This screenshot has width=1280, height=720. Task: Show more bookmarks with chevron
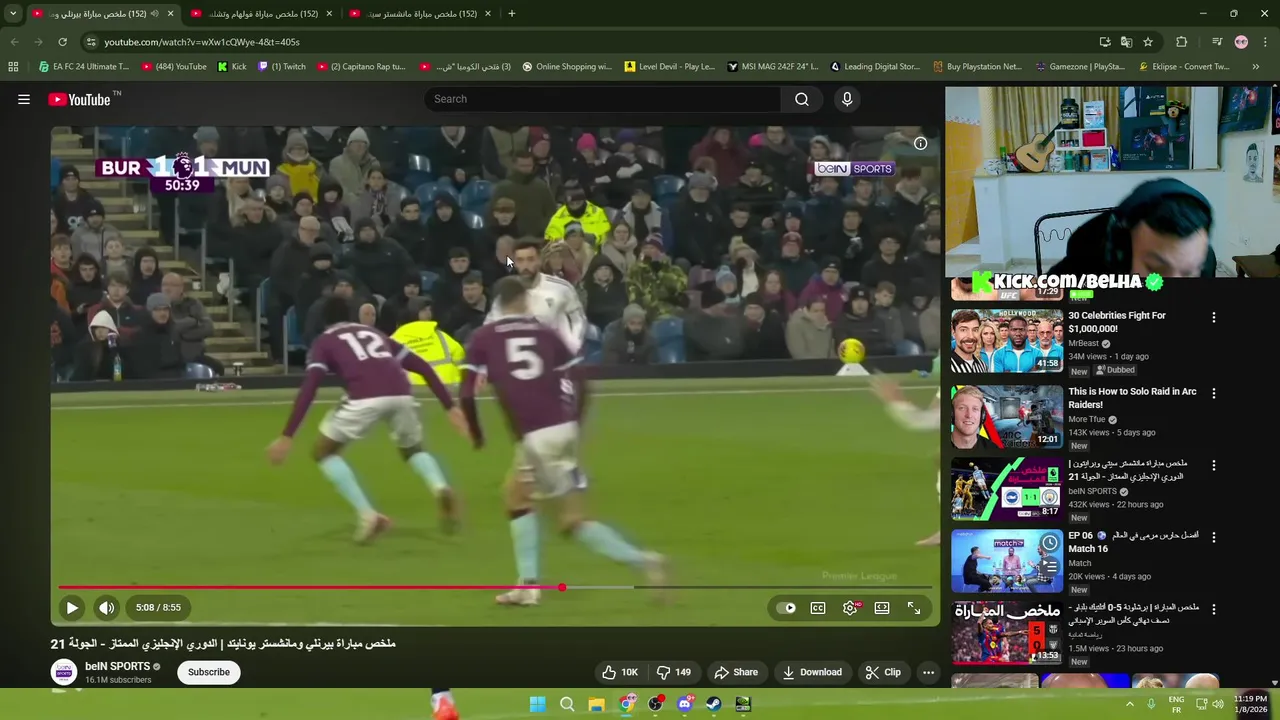[1256, 67]
